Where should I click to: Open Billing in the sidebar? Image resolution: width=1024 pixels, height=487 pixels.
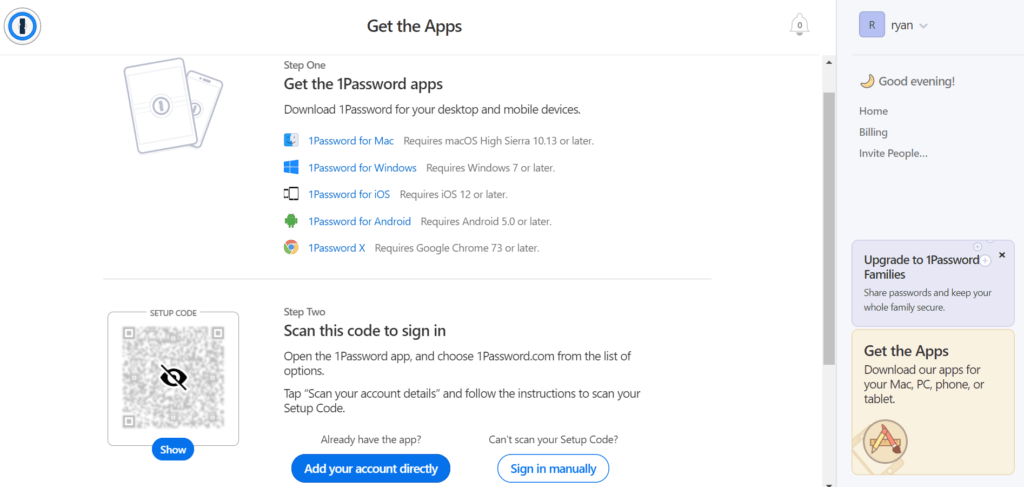[x=873, y=132]
